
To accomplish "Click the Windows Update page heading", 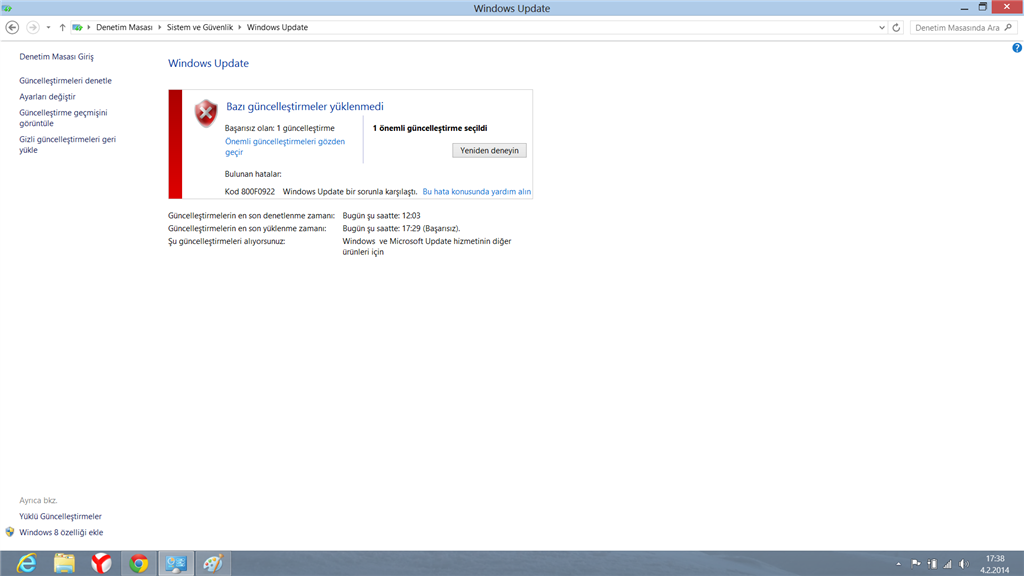I will pos(208,63).
